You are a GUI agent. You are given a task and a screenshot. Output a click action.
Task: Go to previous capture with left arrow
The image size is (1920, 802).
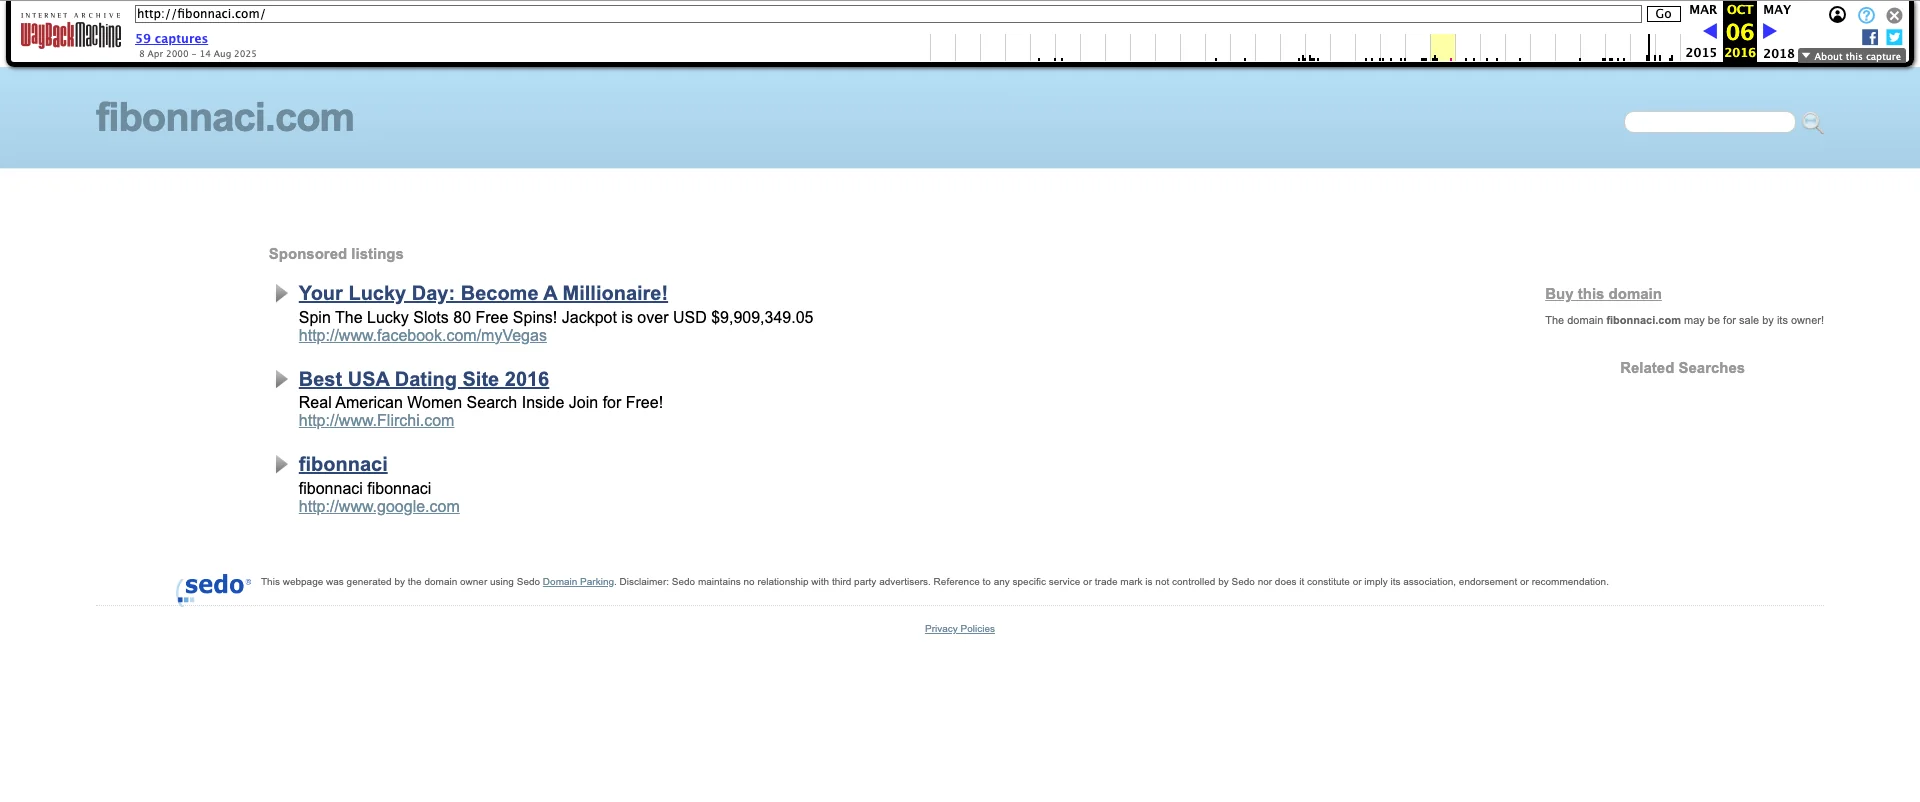[x=1710, y=32]
